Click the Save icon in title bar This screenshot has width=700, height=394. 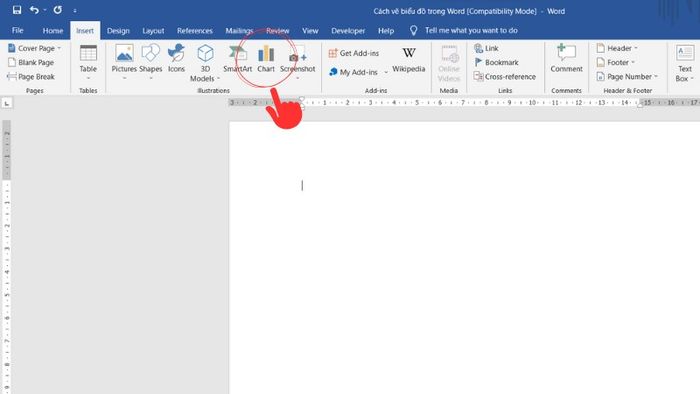pyautogui.click(x=17, y=10)
